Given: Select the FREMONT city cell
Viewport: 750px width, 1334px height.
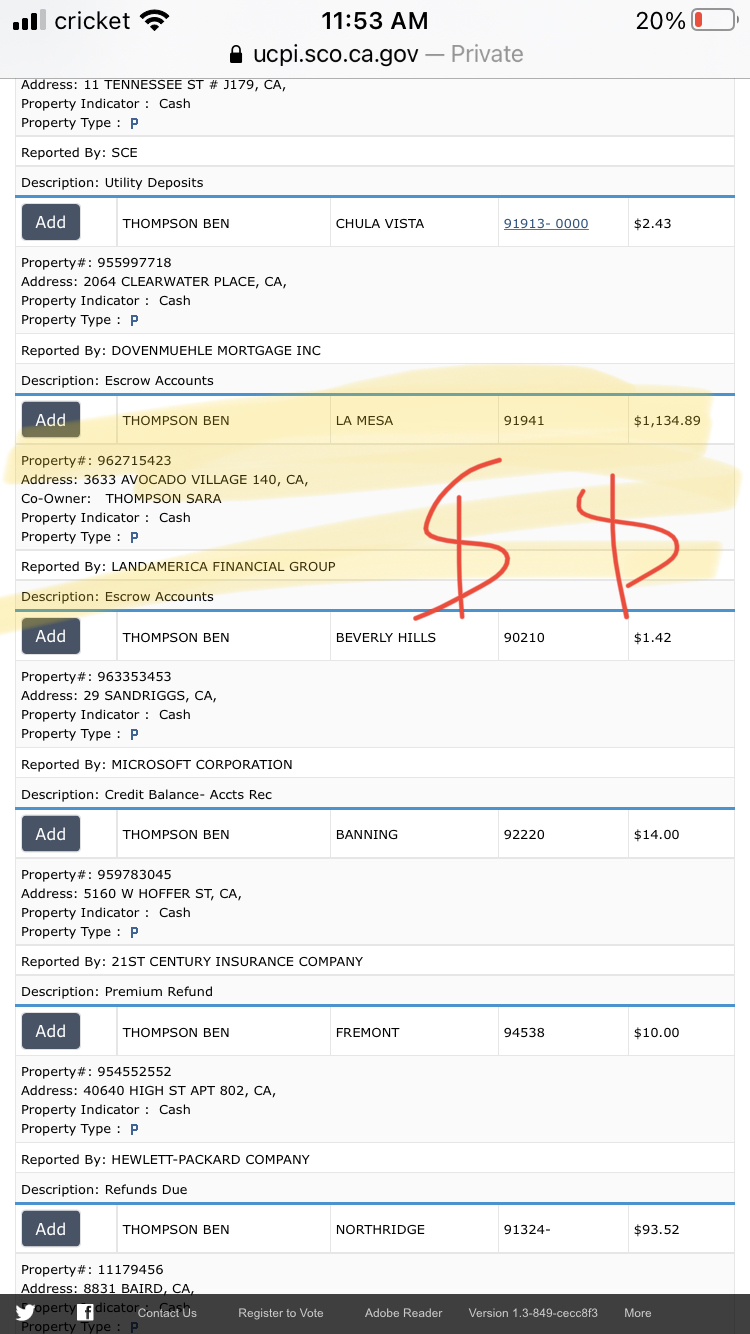Looking at the screenshot, I should 413,1032.
